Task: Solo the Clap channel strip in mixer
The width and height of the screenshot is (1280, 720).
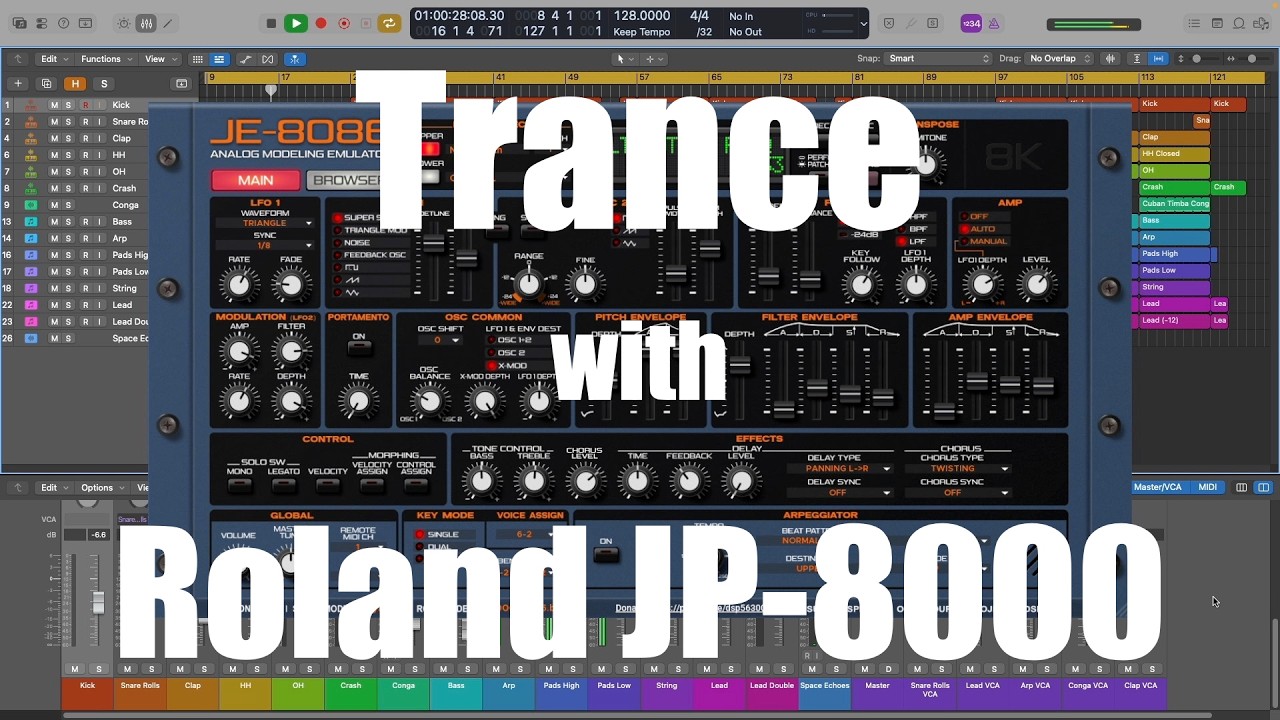Action: click(x=204, y=669)
